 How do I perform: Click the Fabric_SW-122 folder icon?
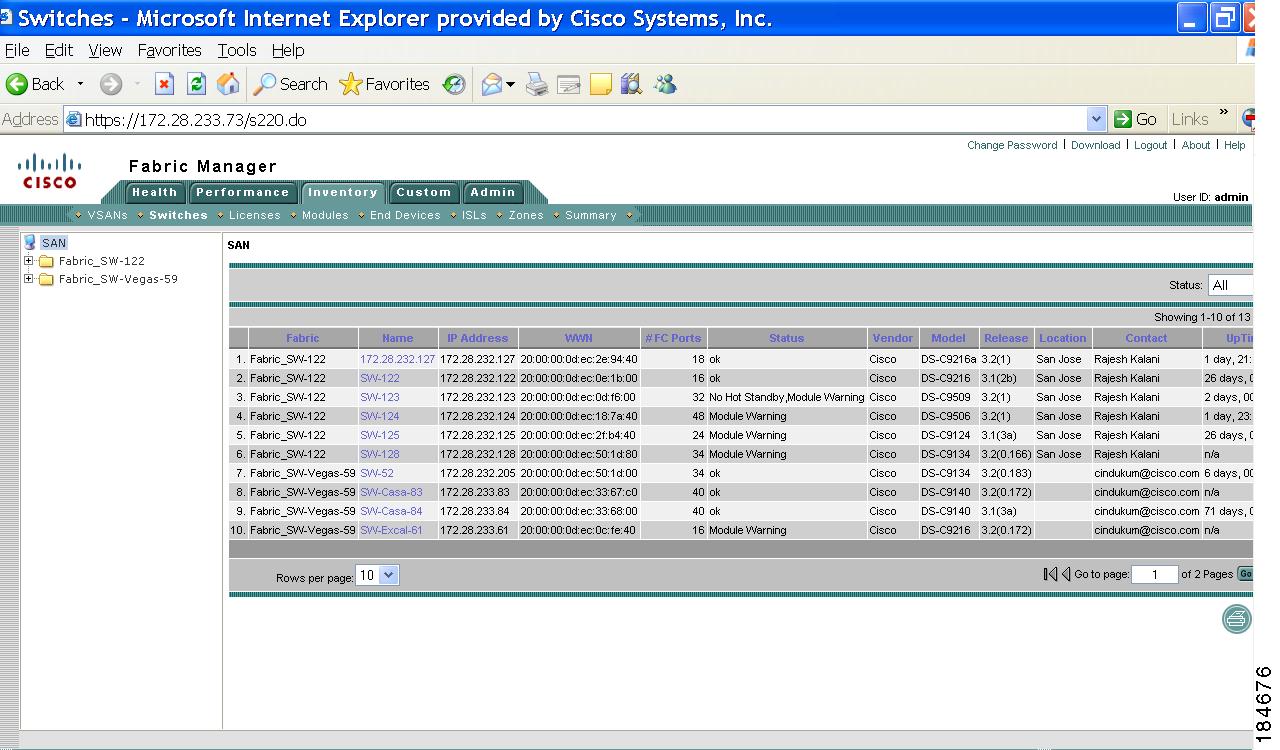[x=46, y=261]
